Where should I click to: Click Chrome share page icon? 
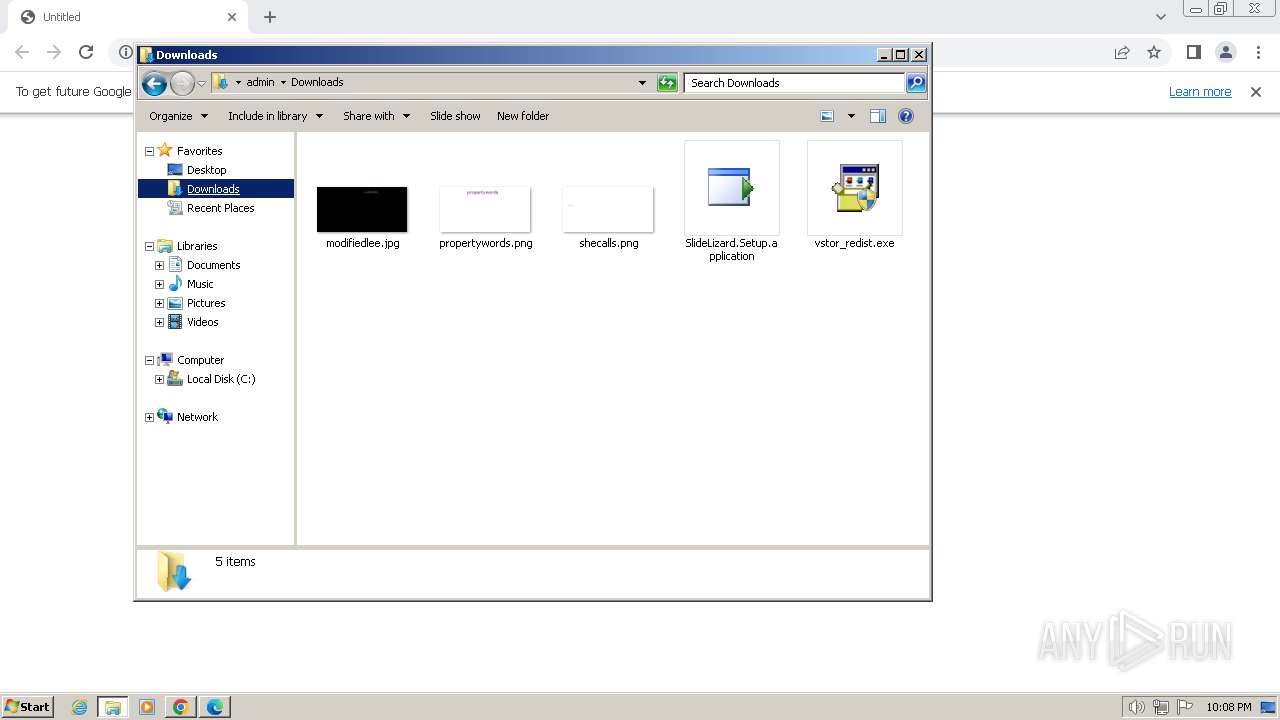click(1122, 52)
